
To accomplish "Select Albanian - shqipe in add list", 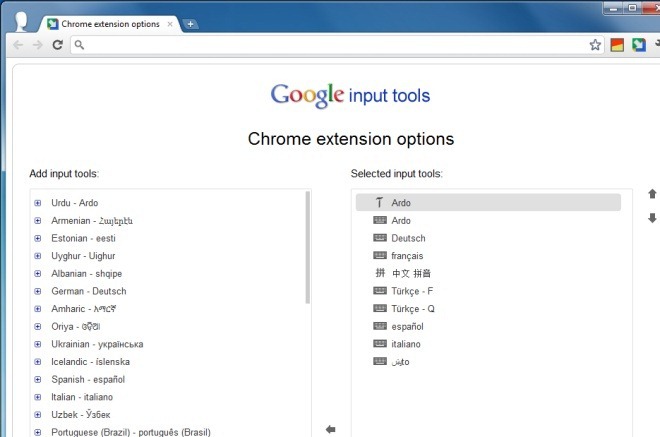I will coord(86,274).
